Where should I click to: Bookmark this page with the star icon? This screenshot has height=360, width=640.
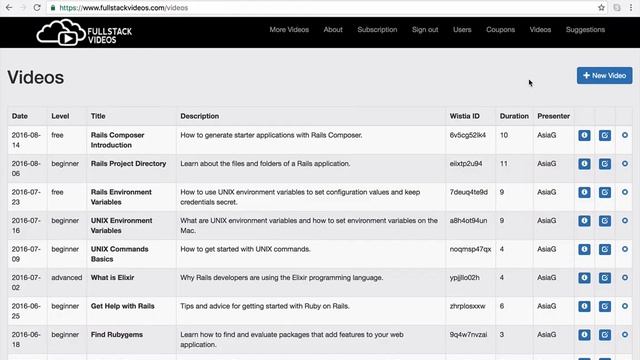[601, 8]
